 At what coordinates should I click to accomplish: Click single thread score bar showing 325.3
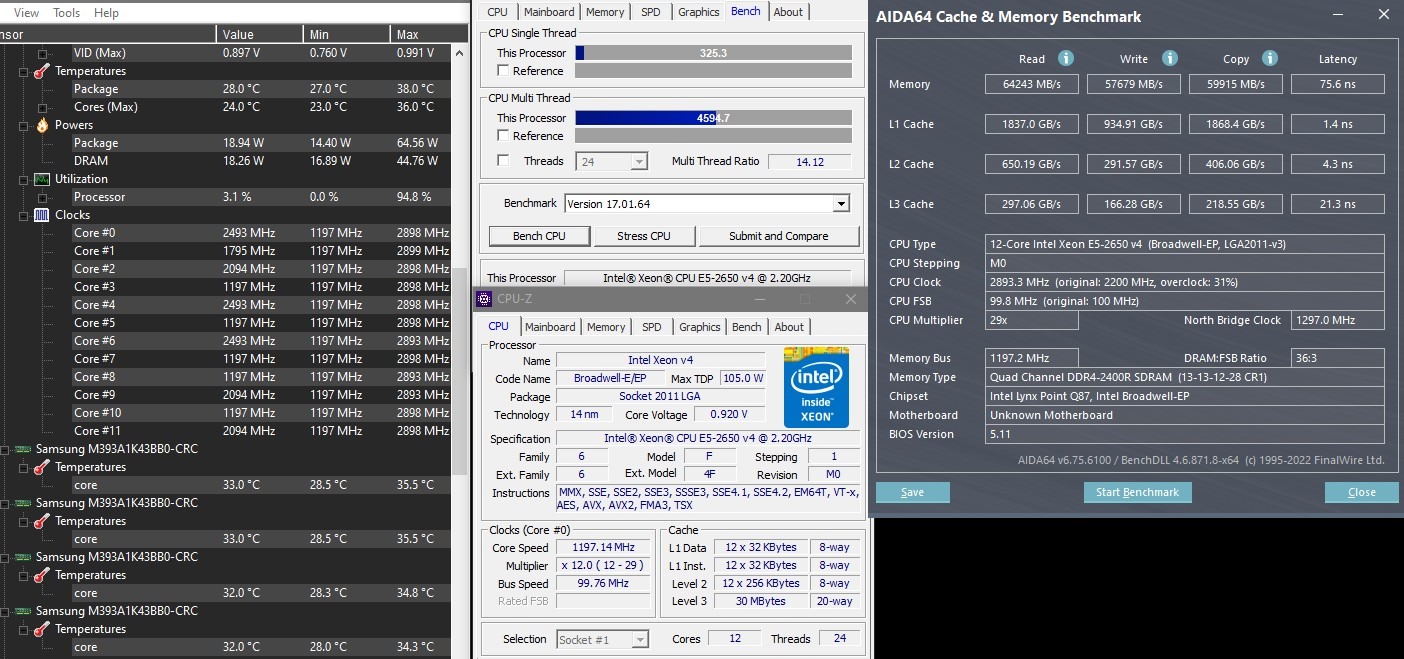pos(713,53)
